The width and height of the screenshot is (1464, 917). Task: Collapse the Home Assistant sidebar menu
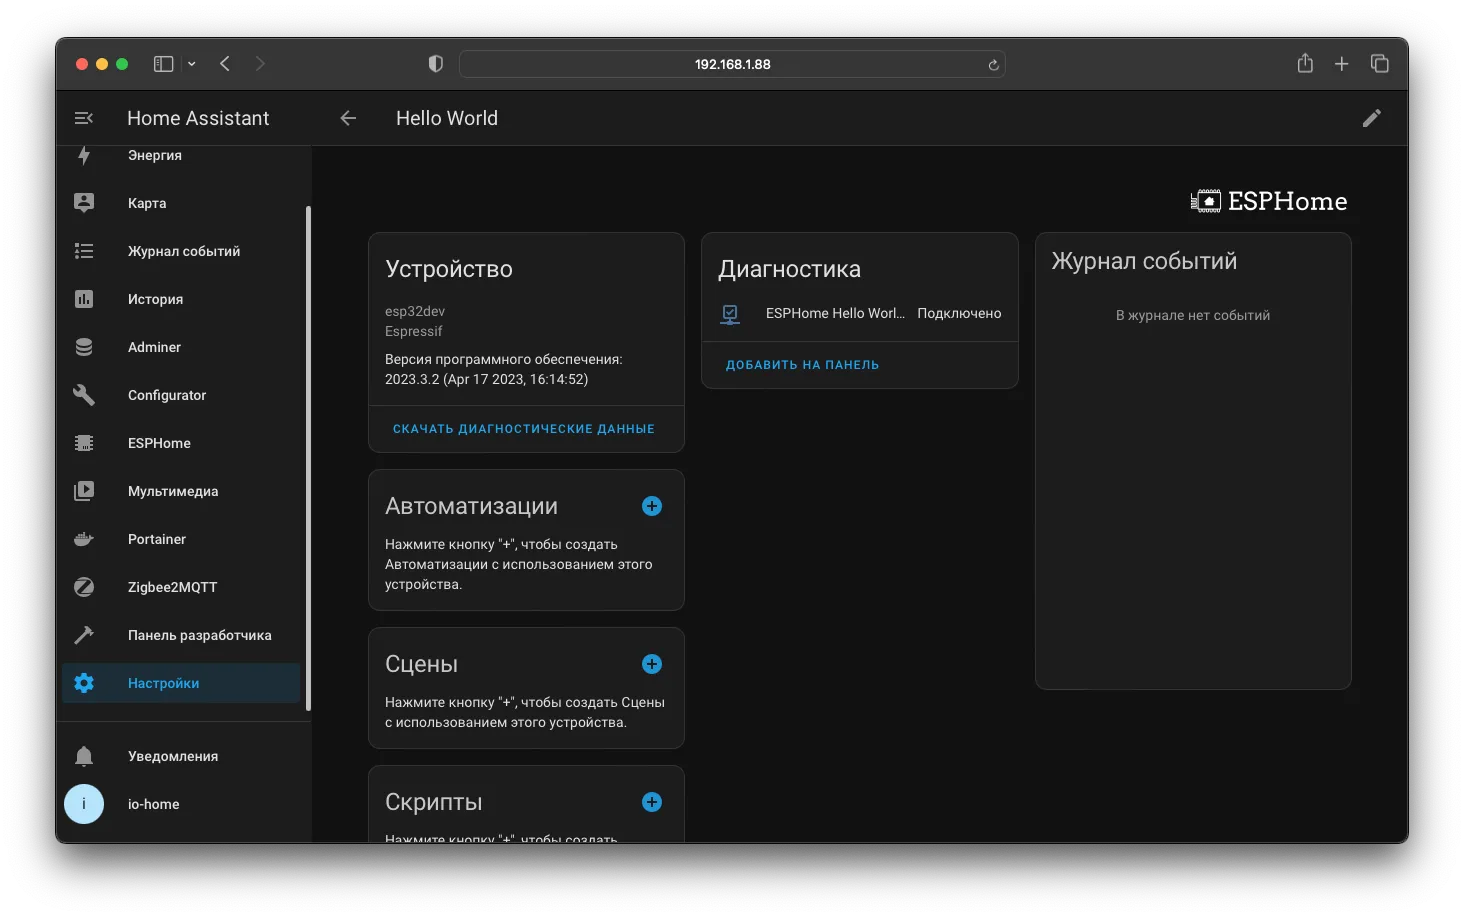click(84, 118)
